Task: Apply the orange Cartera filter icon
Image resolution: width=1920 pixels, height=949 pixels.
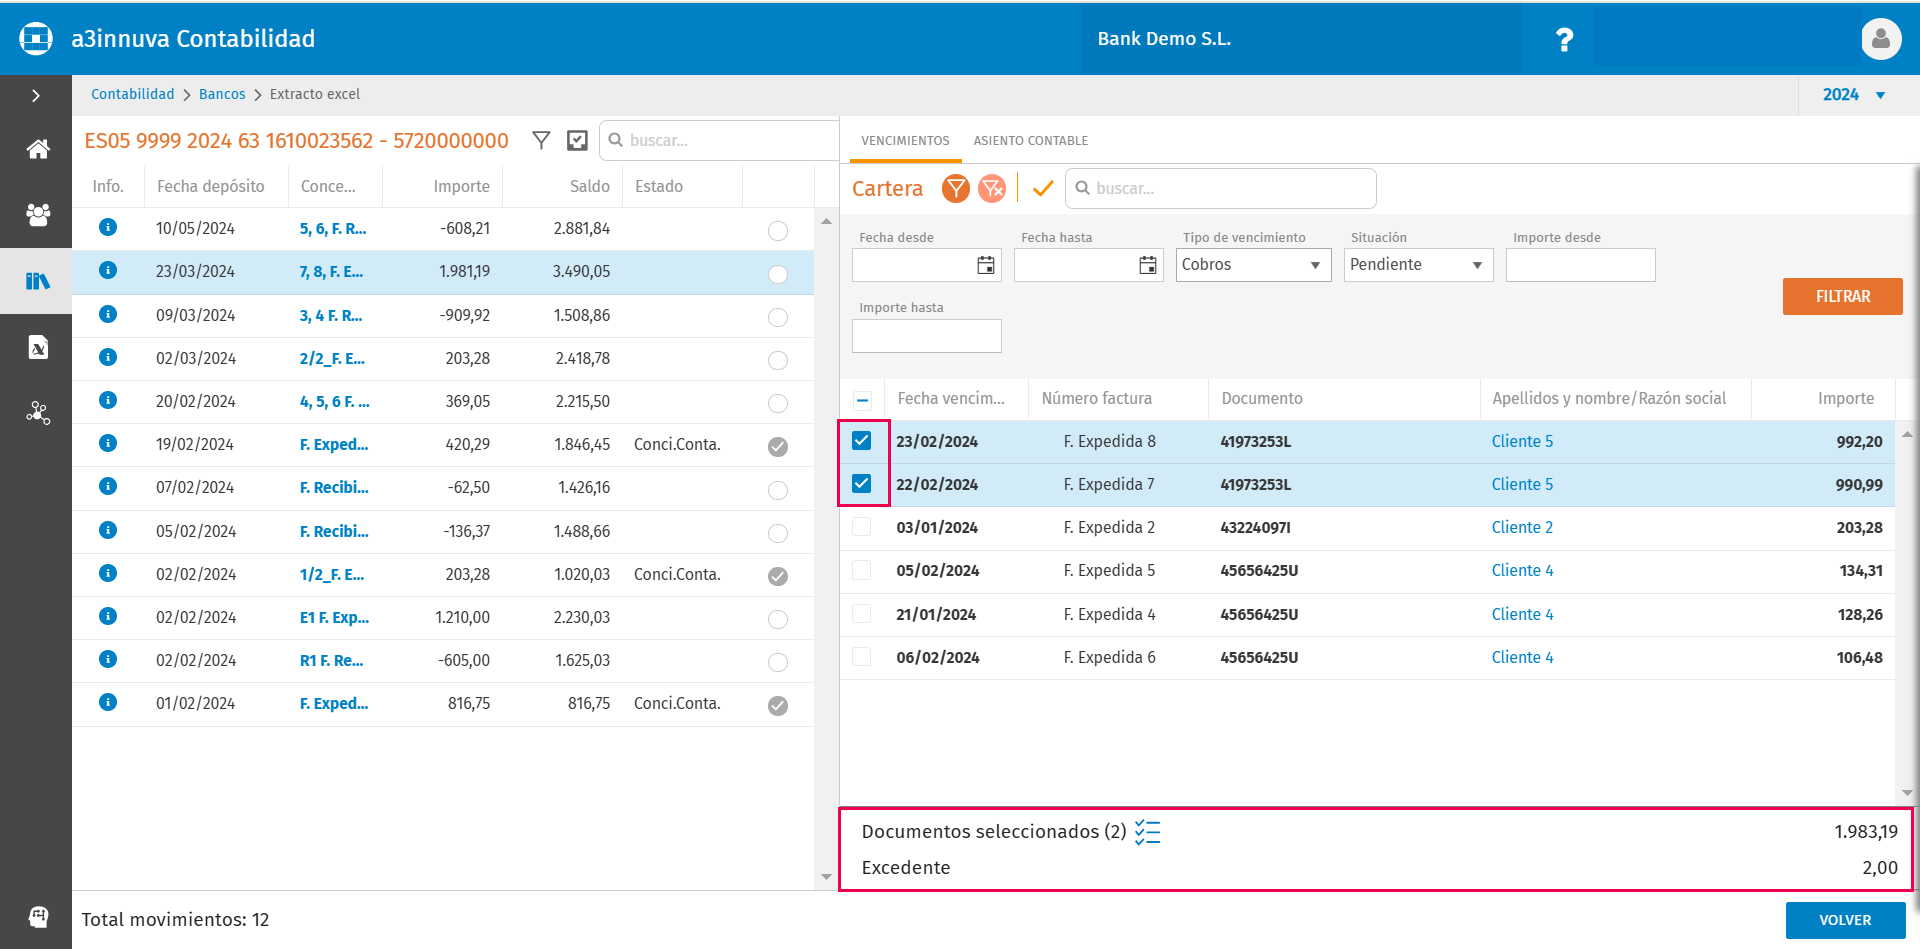Action: (x=956, y=188)
